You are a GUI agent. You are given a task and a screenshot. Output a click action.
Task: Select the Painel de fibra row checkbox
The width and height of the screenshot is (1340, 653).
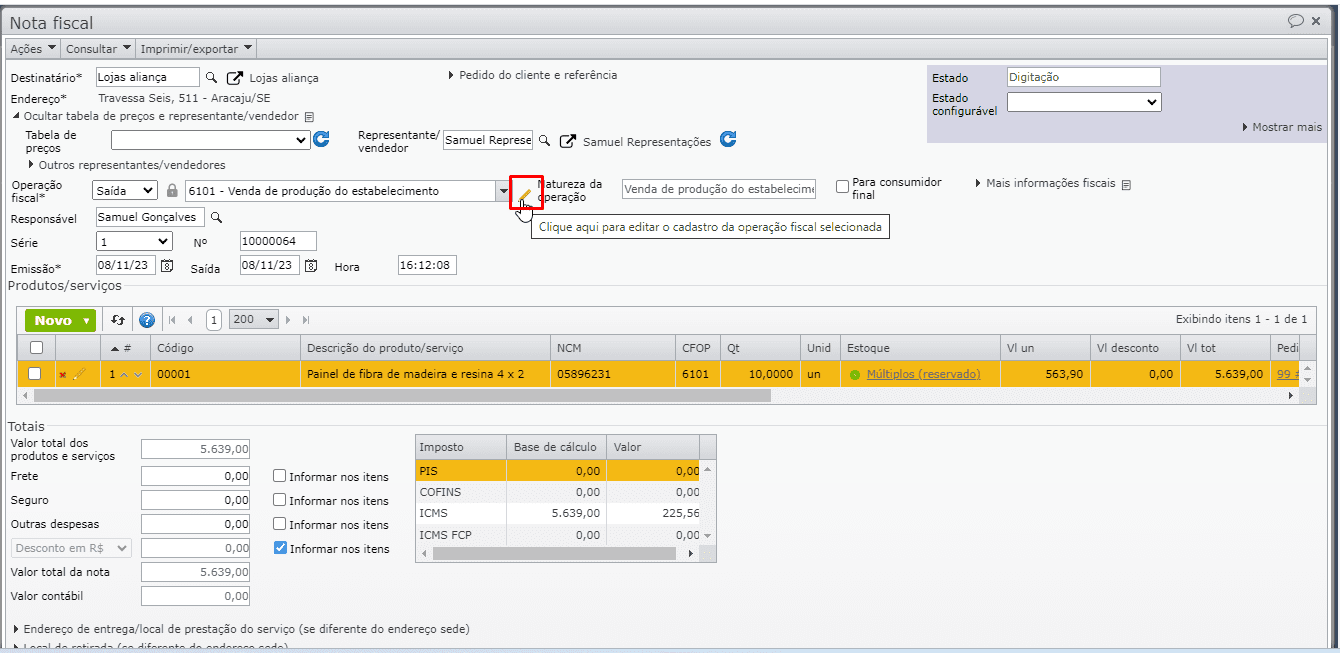[x=35, y=373]
